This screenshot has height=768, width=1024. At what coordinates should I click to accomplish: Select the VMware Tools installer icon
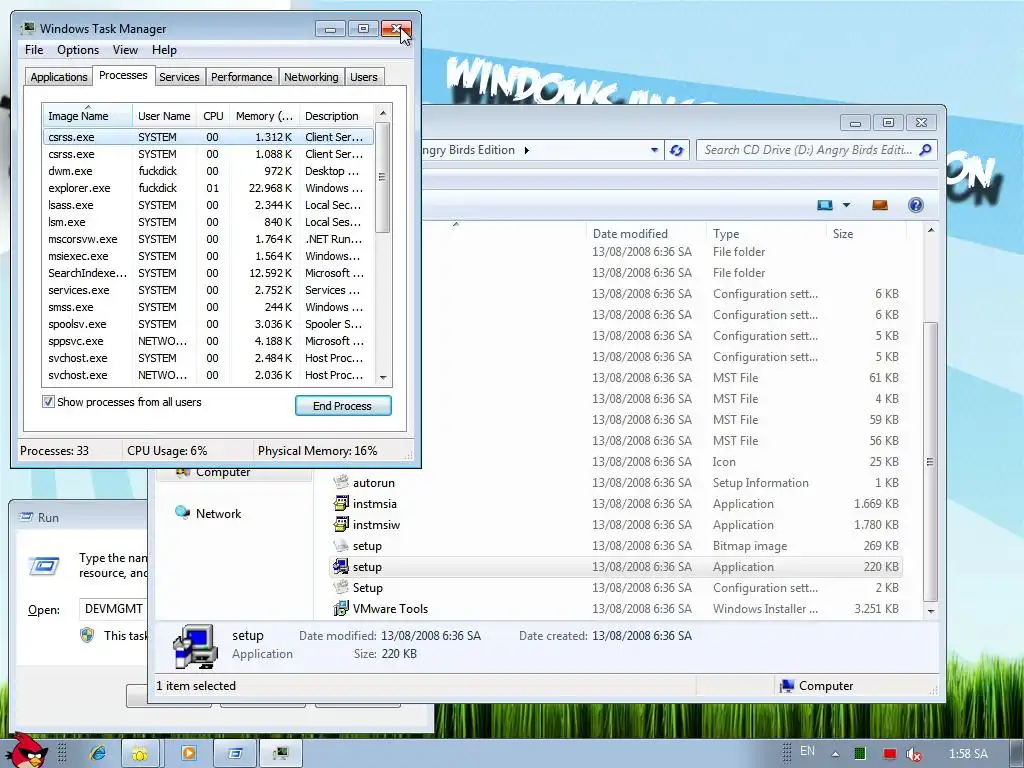pyautogui.click(x=341, y=608)
